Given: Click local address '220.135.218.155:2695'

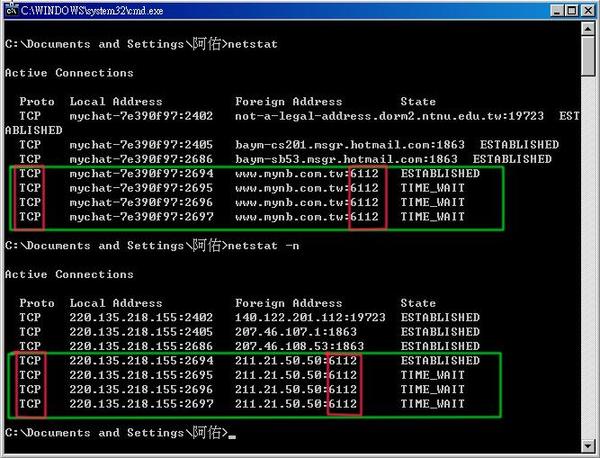Looking at the screenshot, I should pos(141,375).
